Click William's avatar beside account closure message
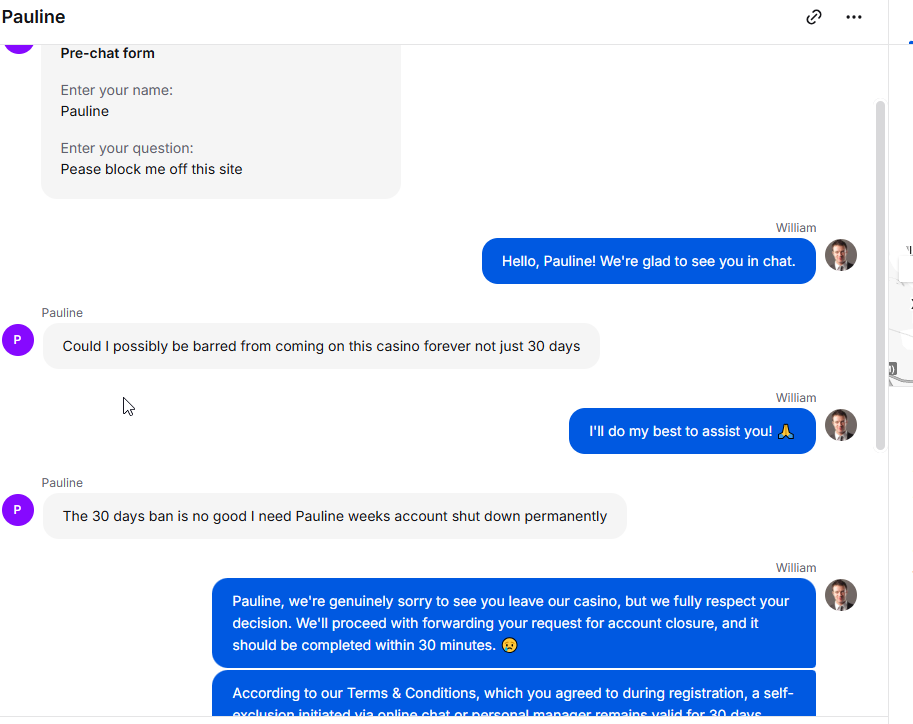Screen dimensions: 913x724 pyautogui.click(x=841, y=595)
